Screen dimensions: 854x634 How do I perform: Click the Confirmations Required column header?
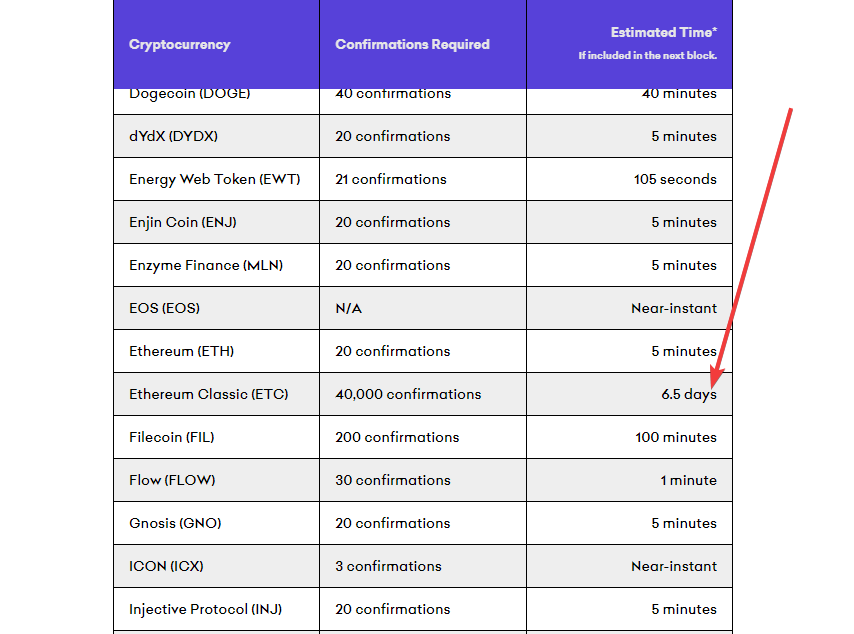tap(412, 44)
